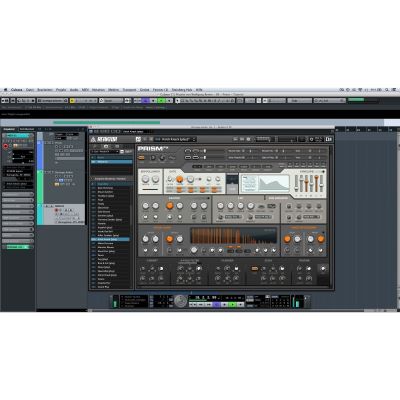Click the yellow button in the Cubase top toolbar
The height and width of the screenshot is (400, 400).
[x=73, y=100]
